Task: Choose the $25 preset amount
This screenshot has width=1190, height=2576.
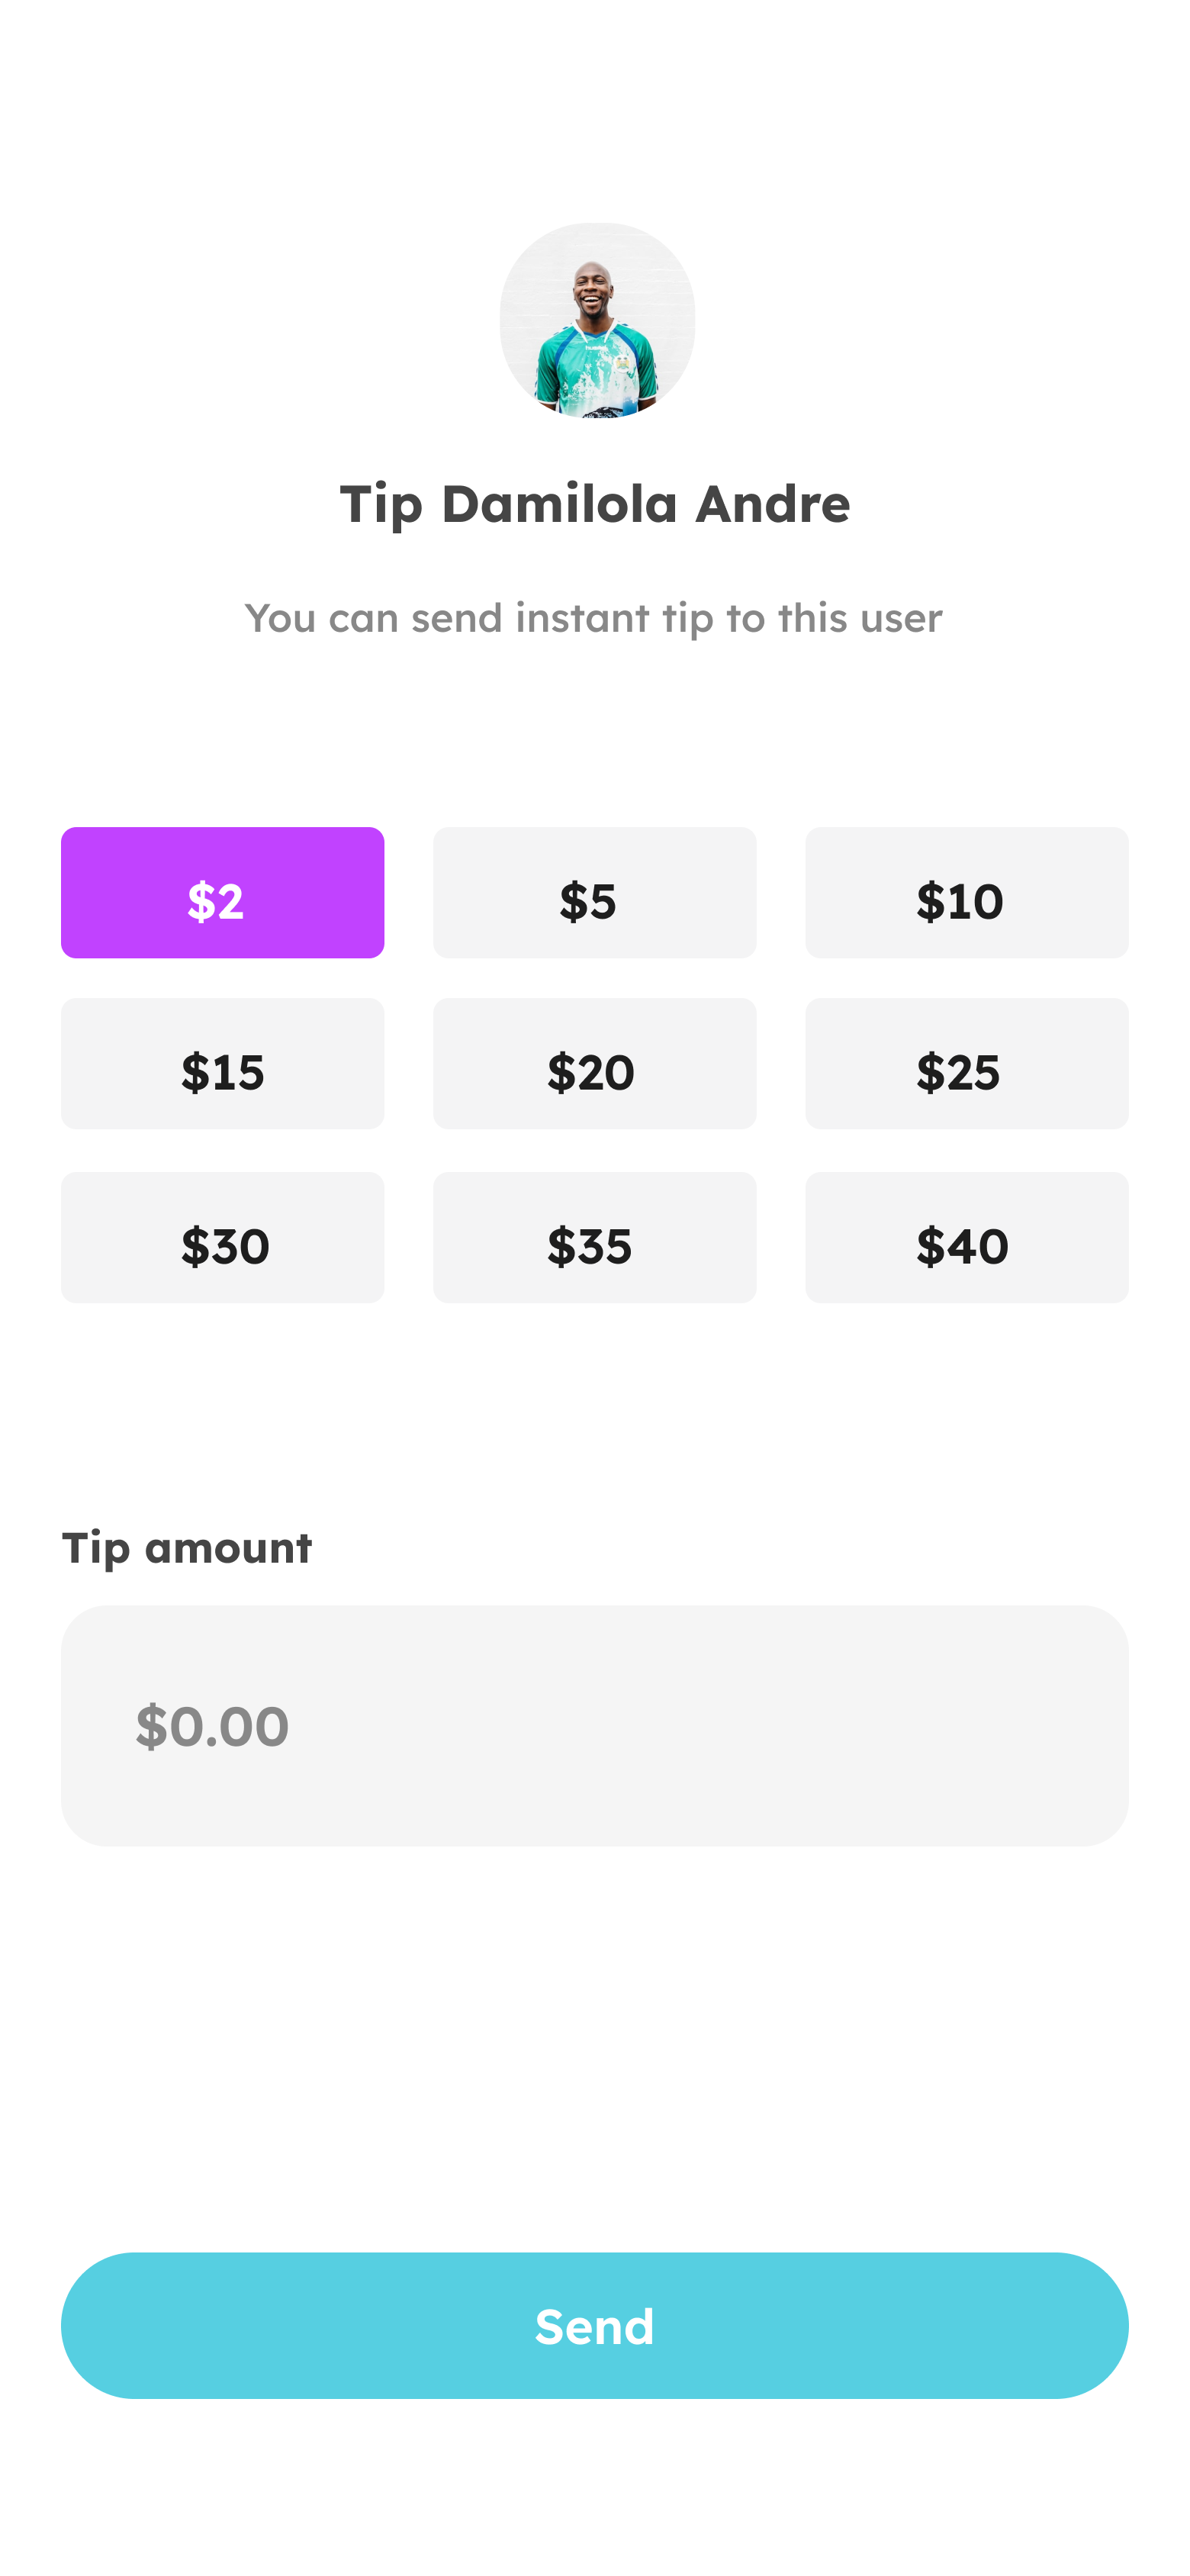Action: 966,1063
